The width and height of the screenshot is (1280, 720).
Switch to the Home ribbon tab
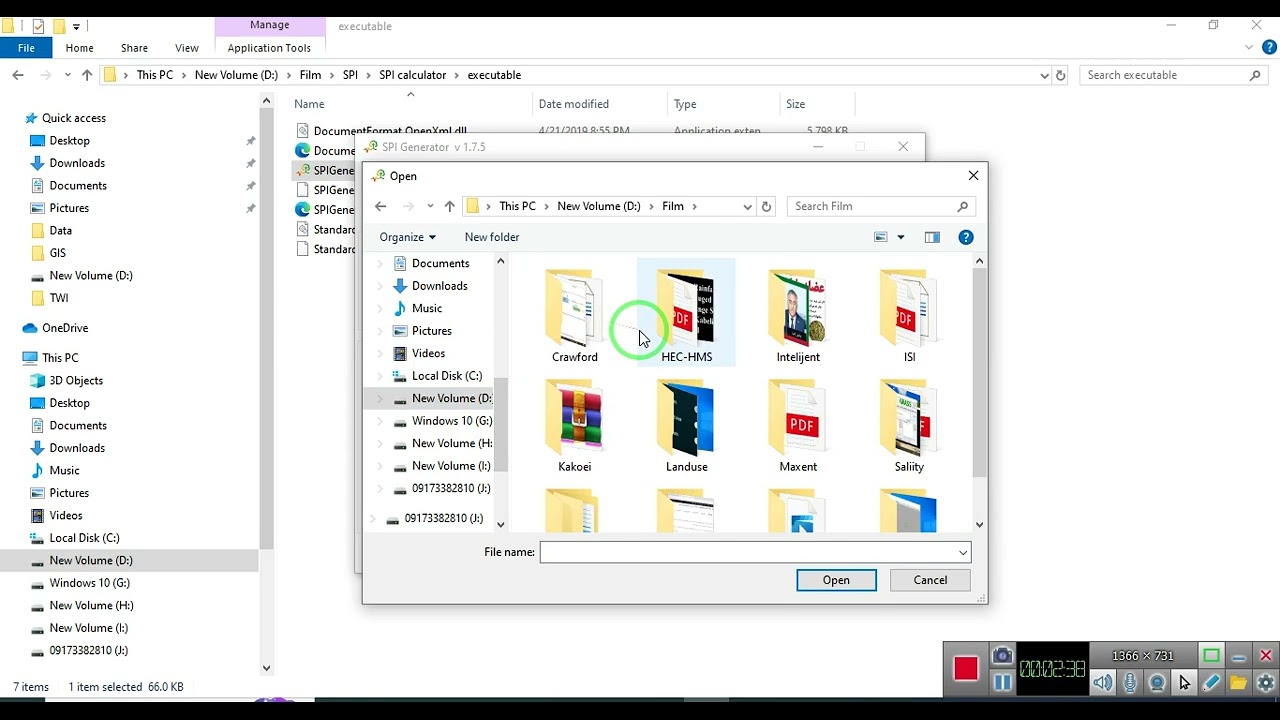tap(79, 48)
